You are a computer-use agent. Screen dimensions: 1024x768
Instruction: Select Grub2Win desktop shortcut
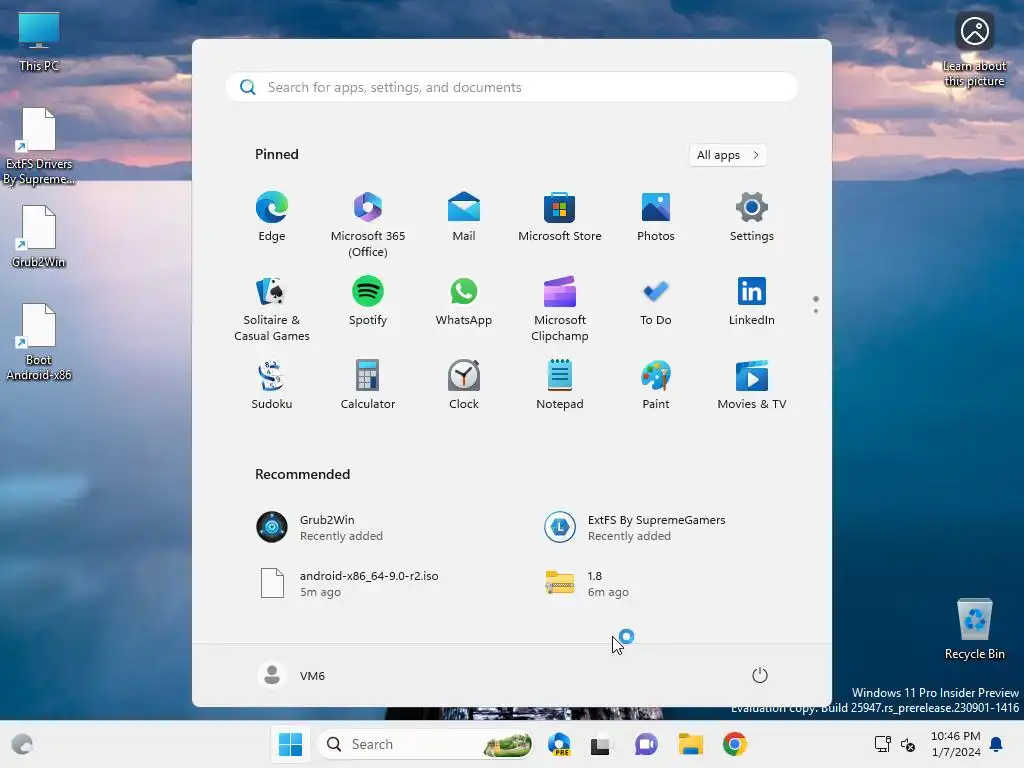click(39, 236)
